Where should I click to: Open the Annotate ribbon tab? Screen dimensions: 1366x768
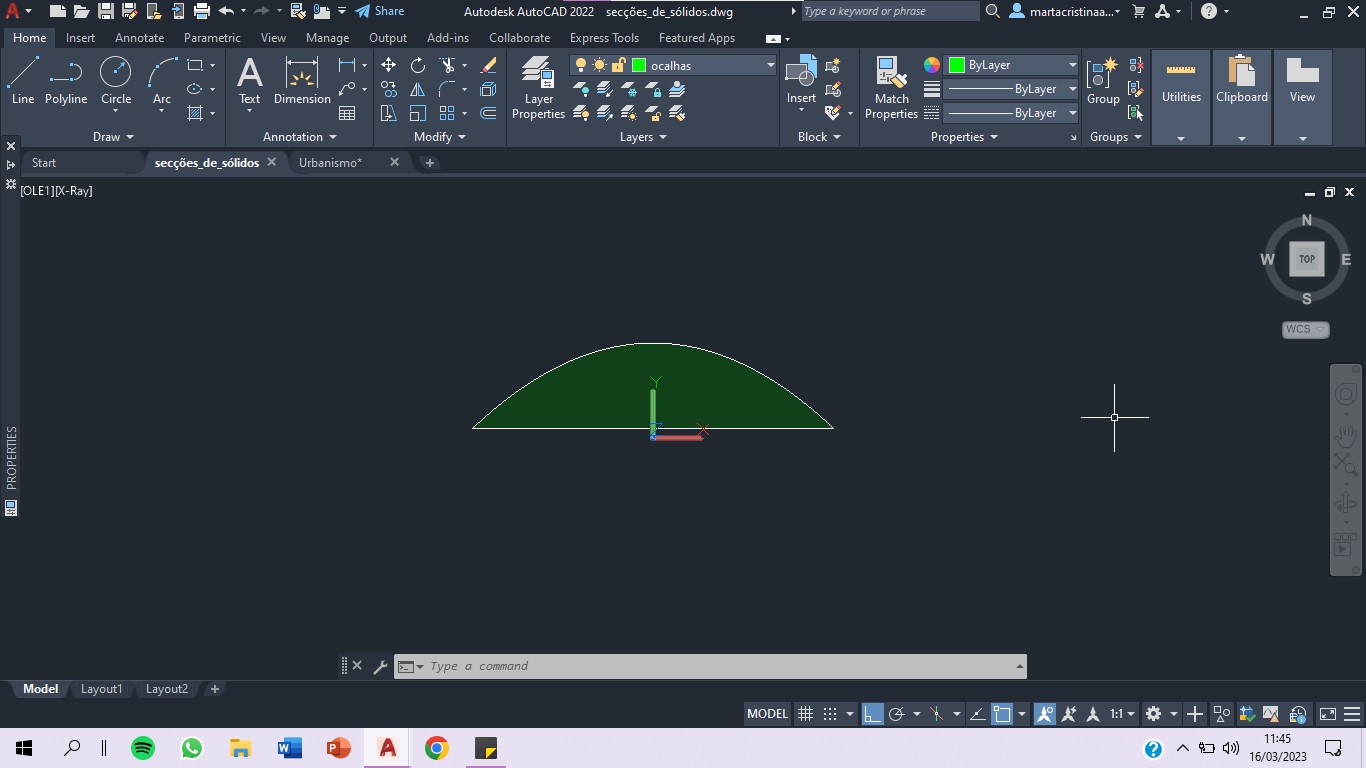(139, 38)
